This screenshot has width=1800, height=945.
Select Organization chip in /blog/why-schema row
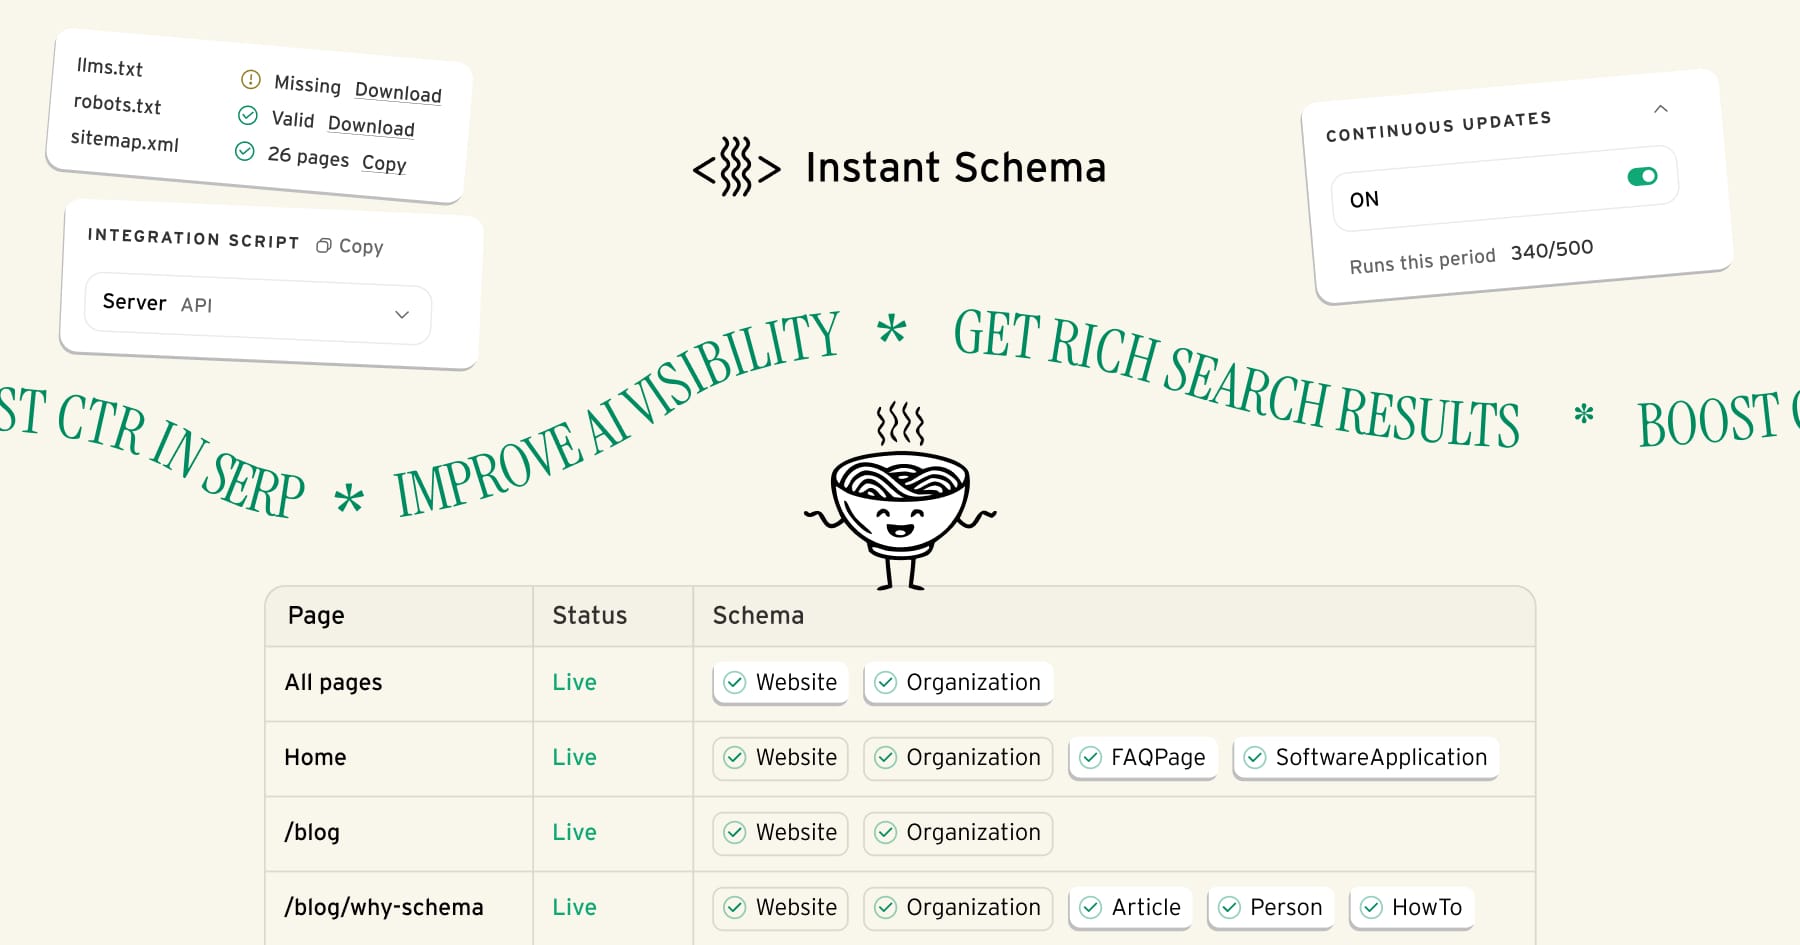(x=958, y=907)
